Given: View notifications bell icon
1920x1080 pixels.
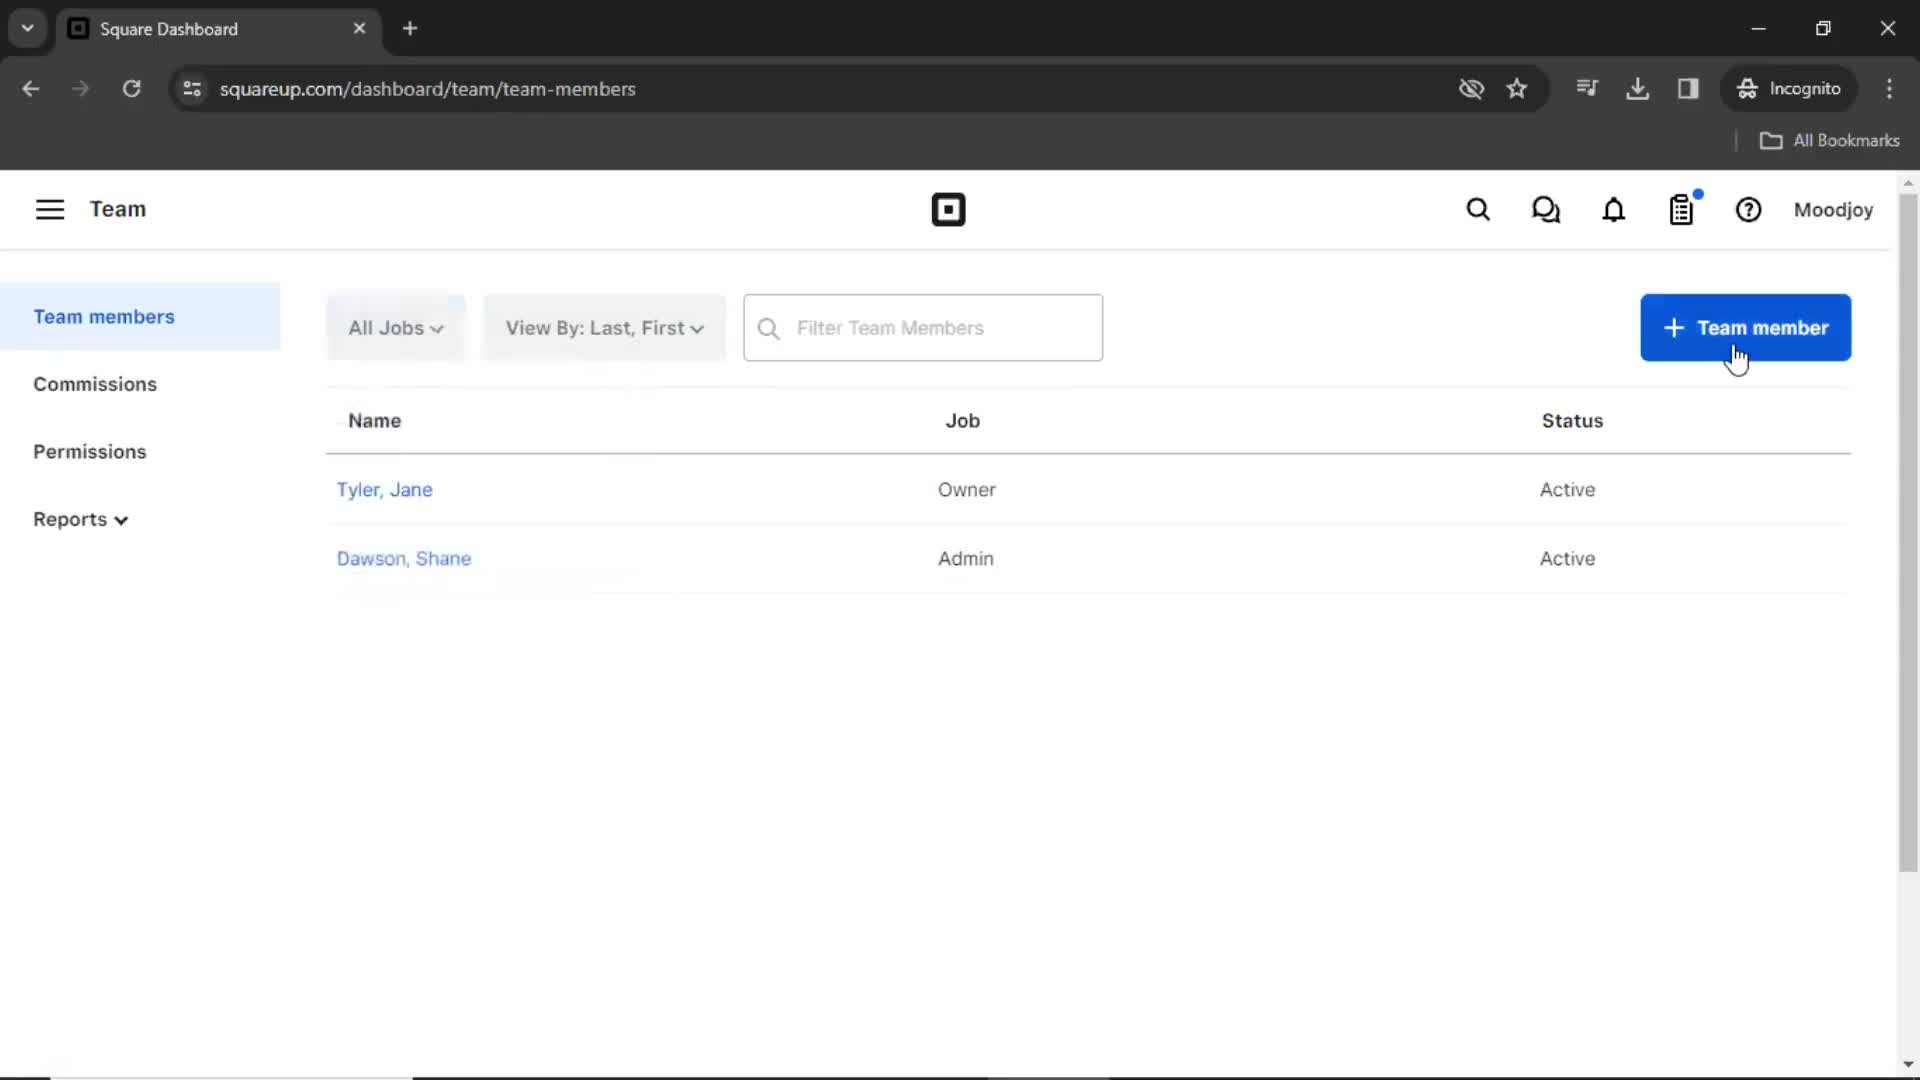Looking at the screenshot, I should point(1613,210).
